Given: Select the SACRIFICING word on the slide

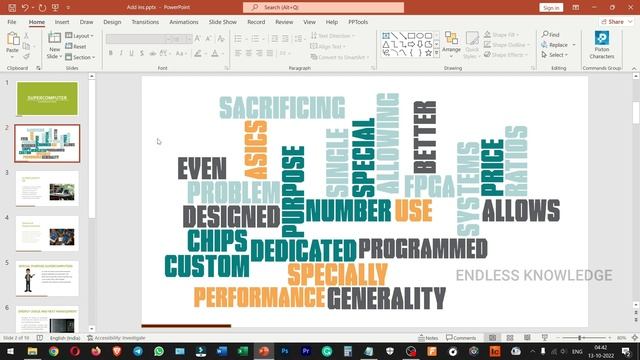Looking at the screenshot, I should click(282, 108).
